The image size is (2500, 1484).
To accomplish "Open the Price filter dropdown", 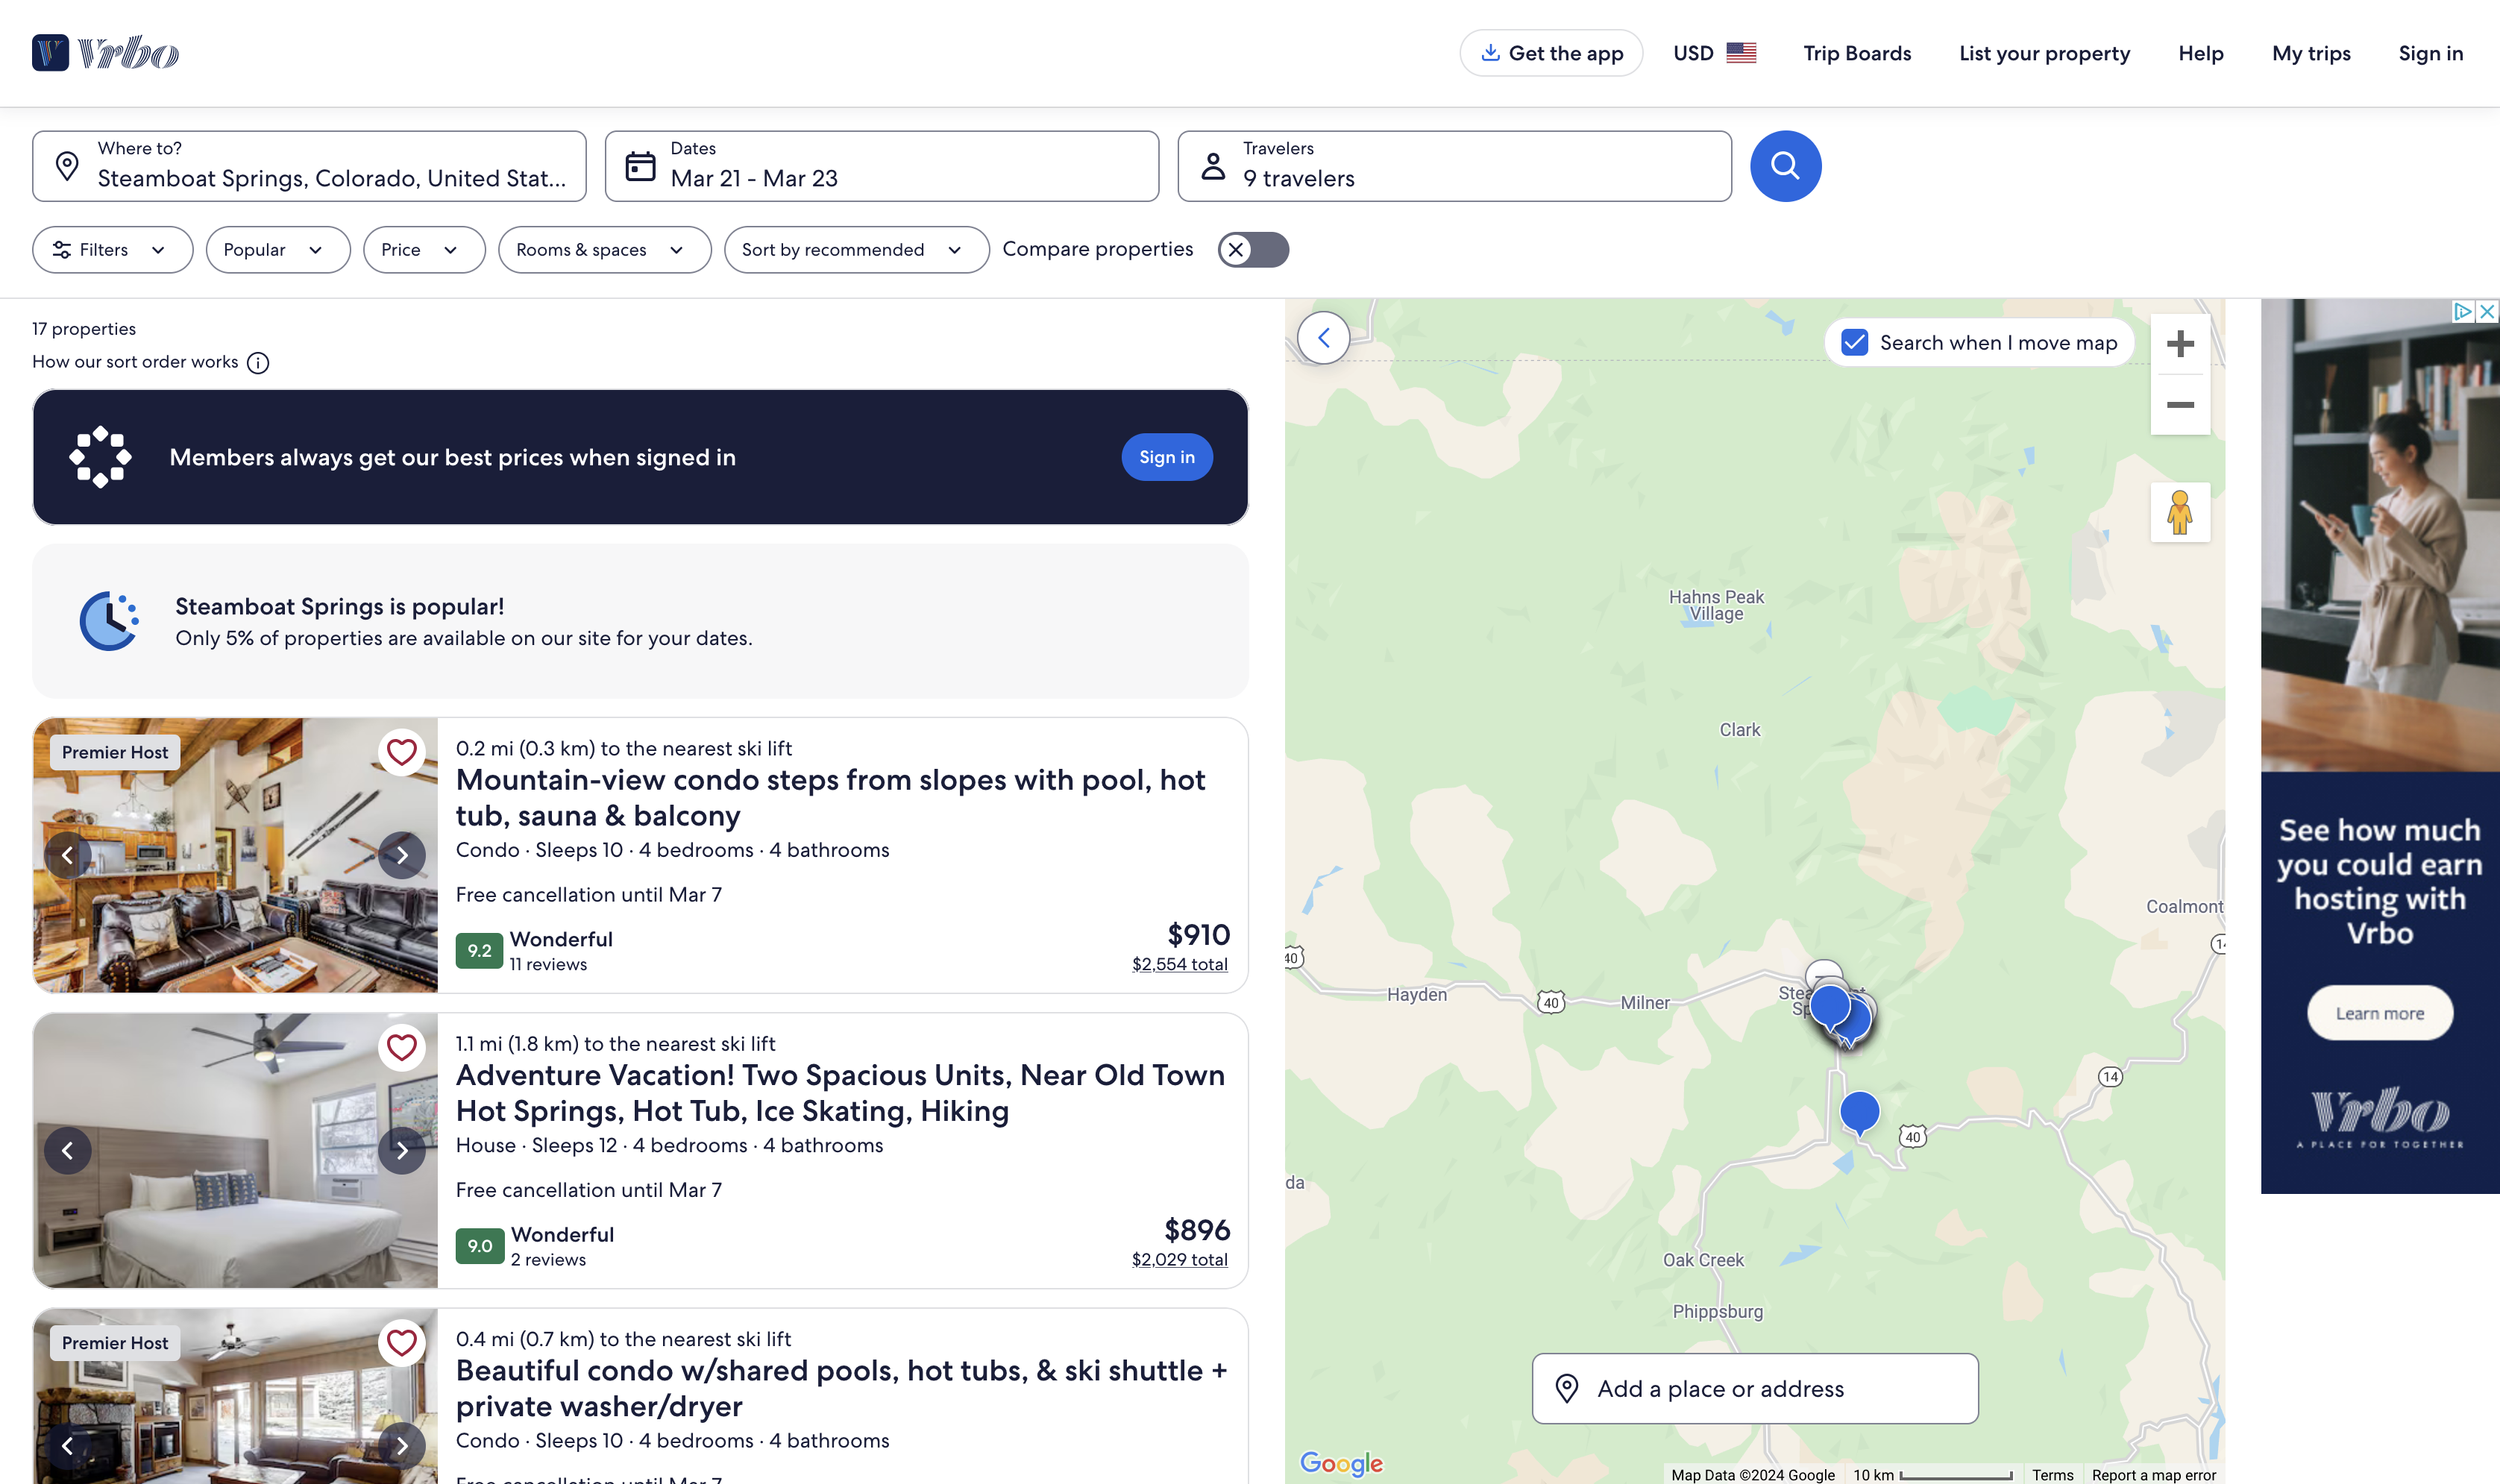I will pos(424,250).
